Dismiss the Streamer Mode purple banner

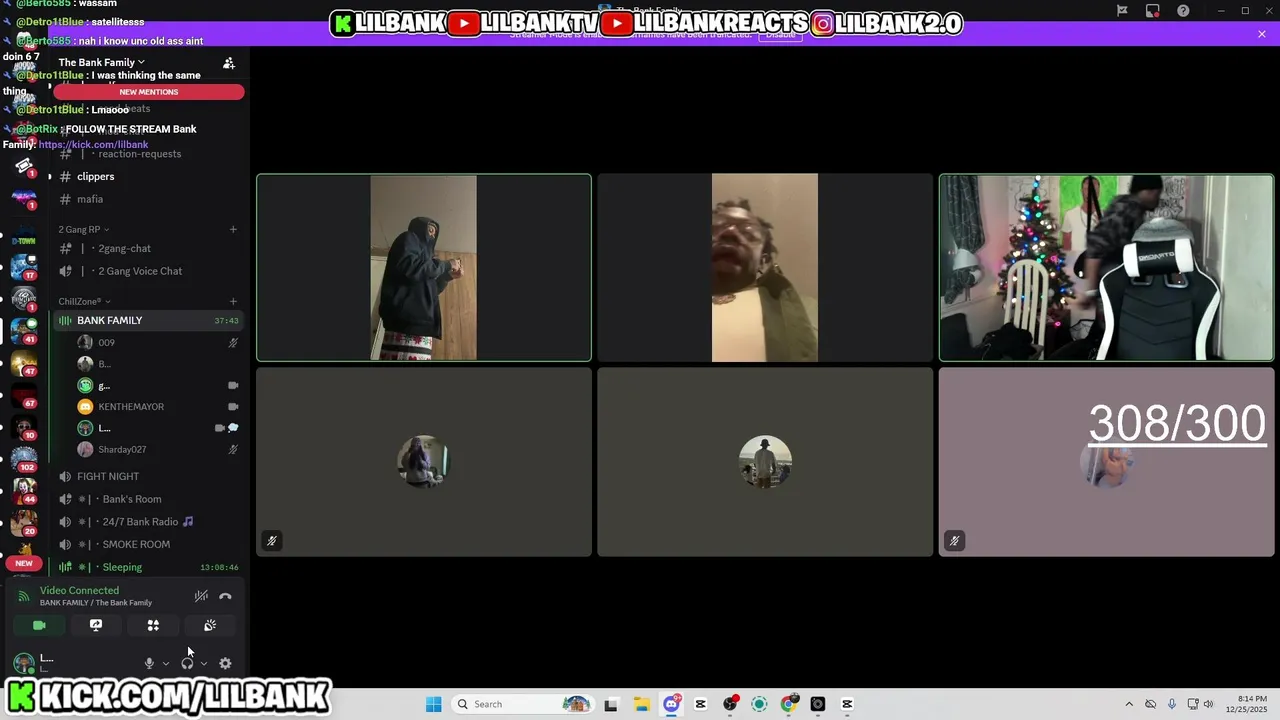pyautogui.click(x=1262, y=34)
